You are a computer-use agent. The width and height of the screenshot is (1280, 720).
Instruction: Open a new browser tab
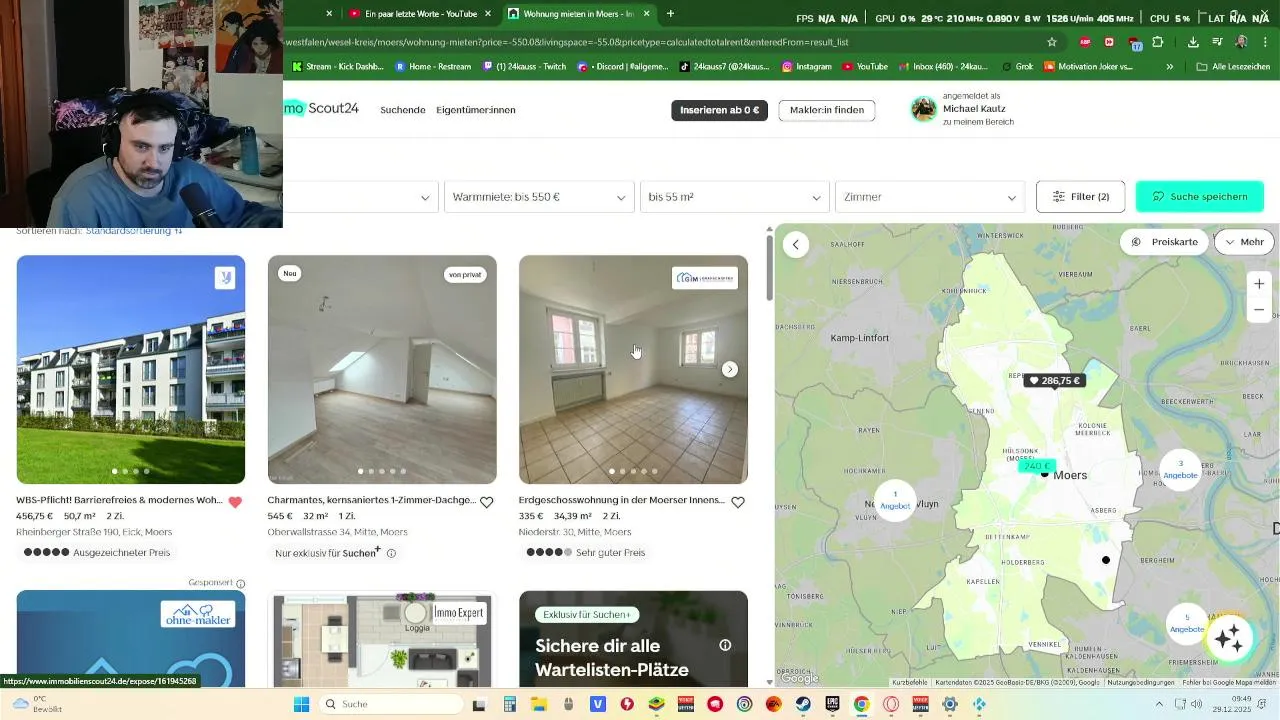(x=670, y=14)
